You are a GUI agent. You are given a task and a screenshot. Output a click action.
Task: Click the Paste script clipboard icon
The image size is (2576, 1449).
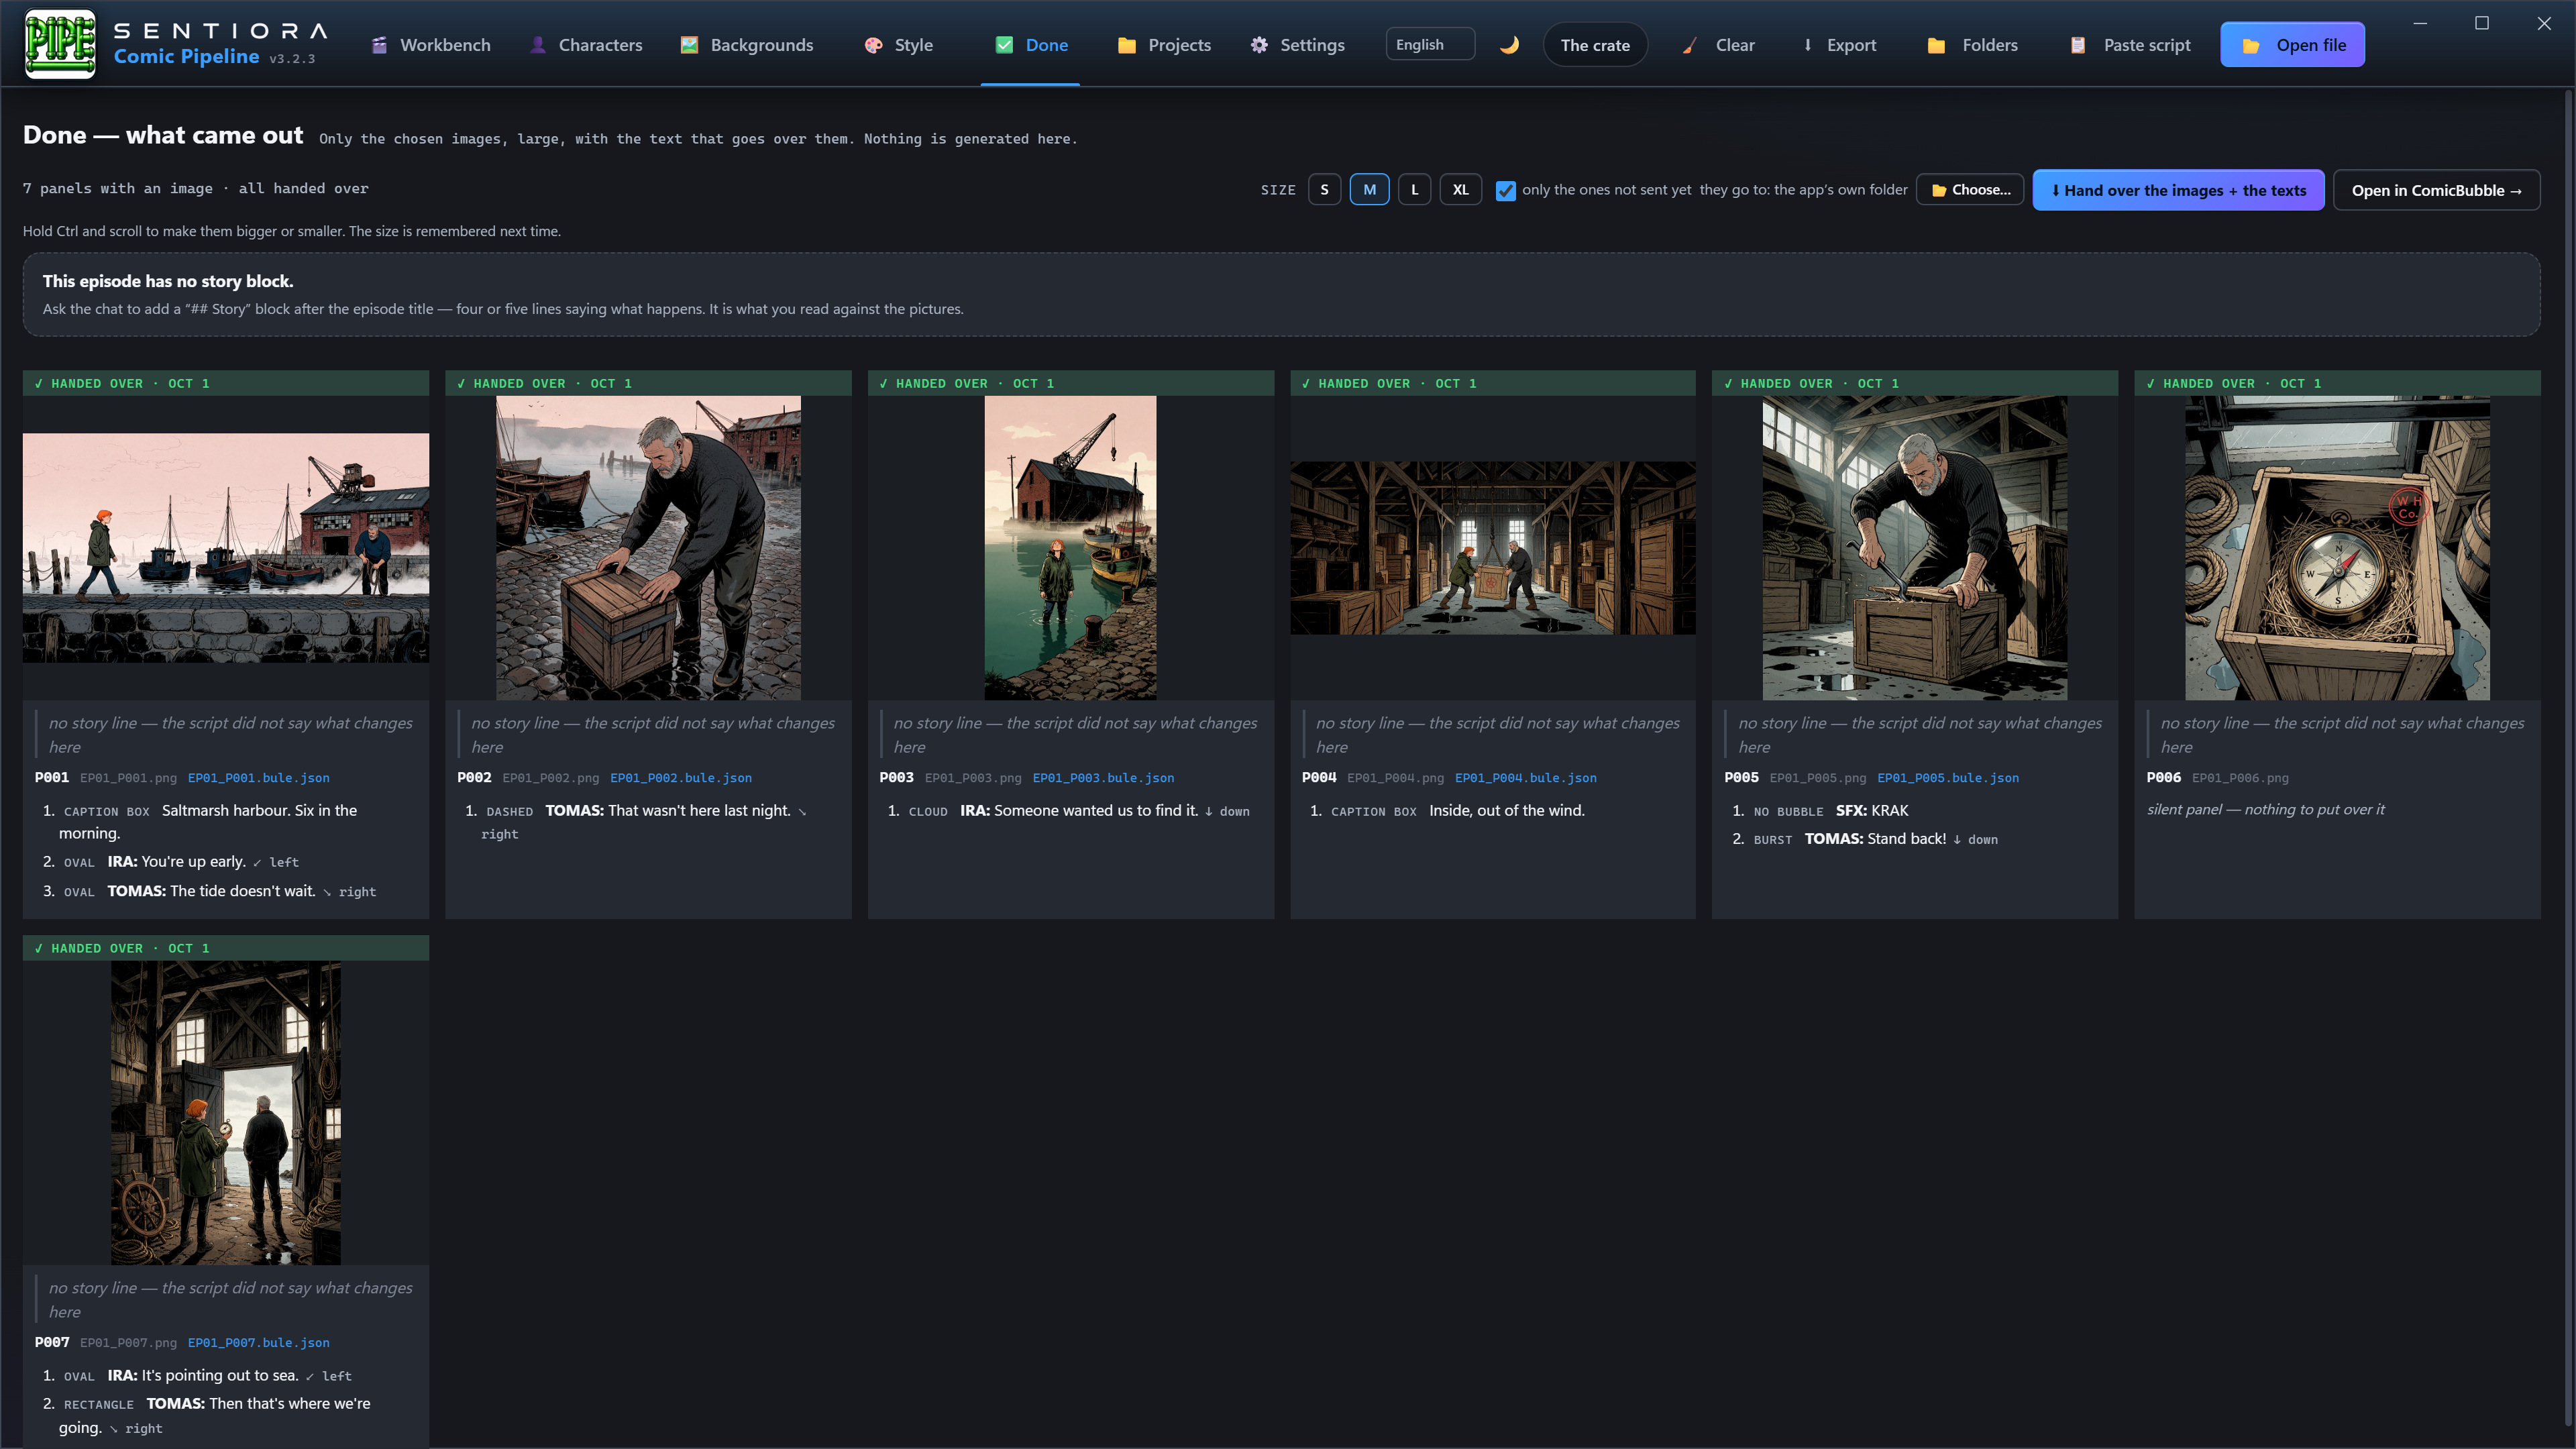tap(2078, 45)
